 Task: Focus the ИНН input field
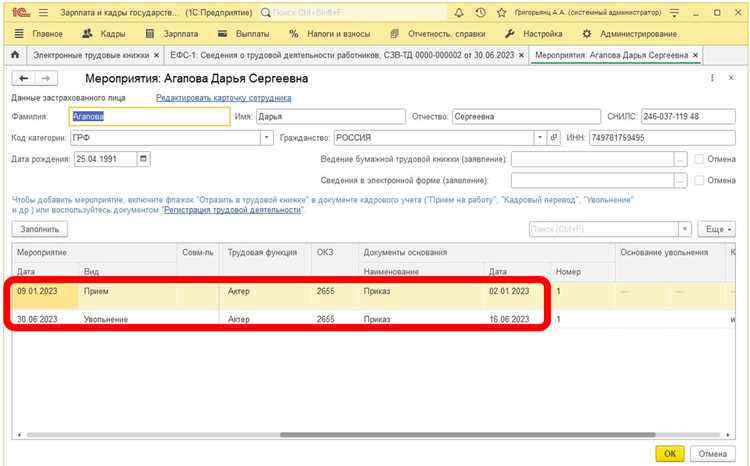662,138
